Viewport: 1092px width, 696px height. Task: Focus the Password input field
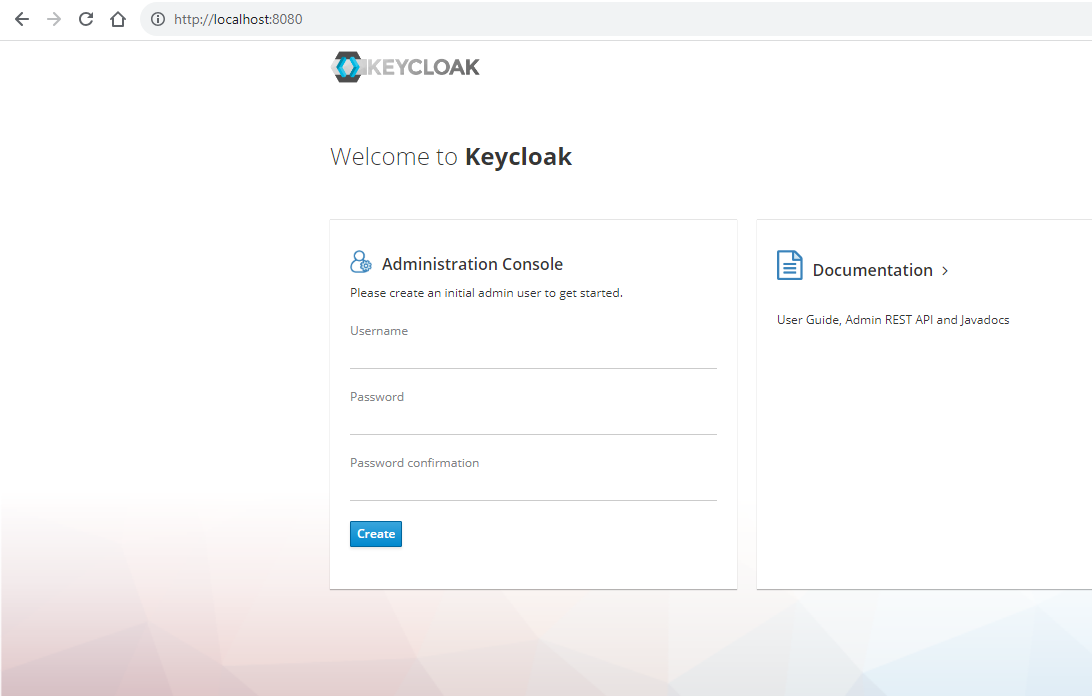[533, 422]
